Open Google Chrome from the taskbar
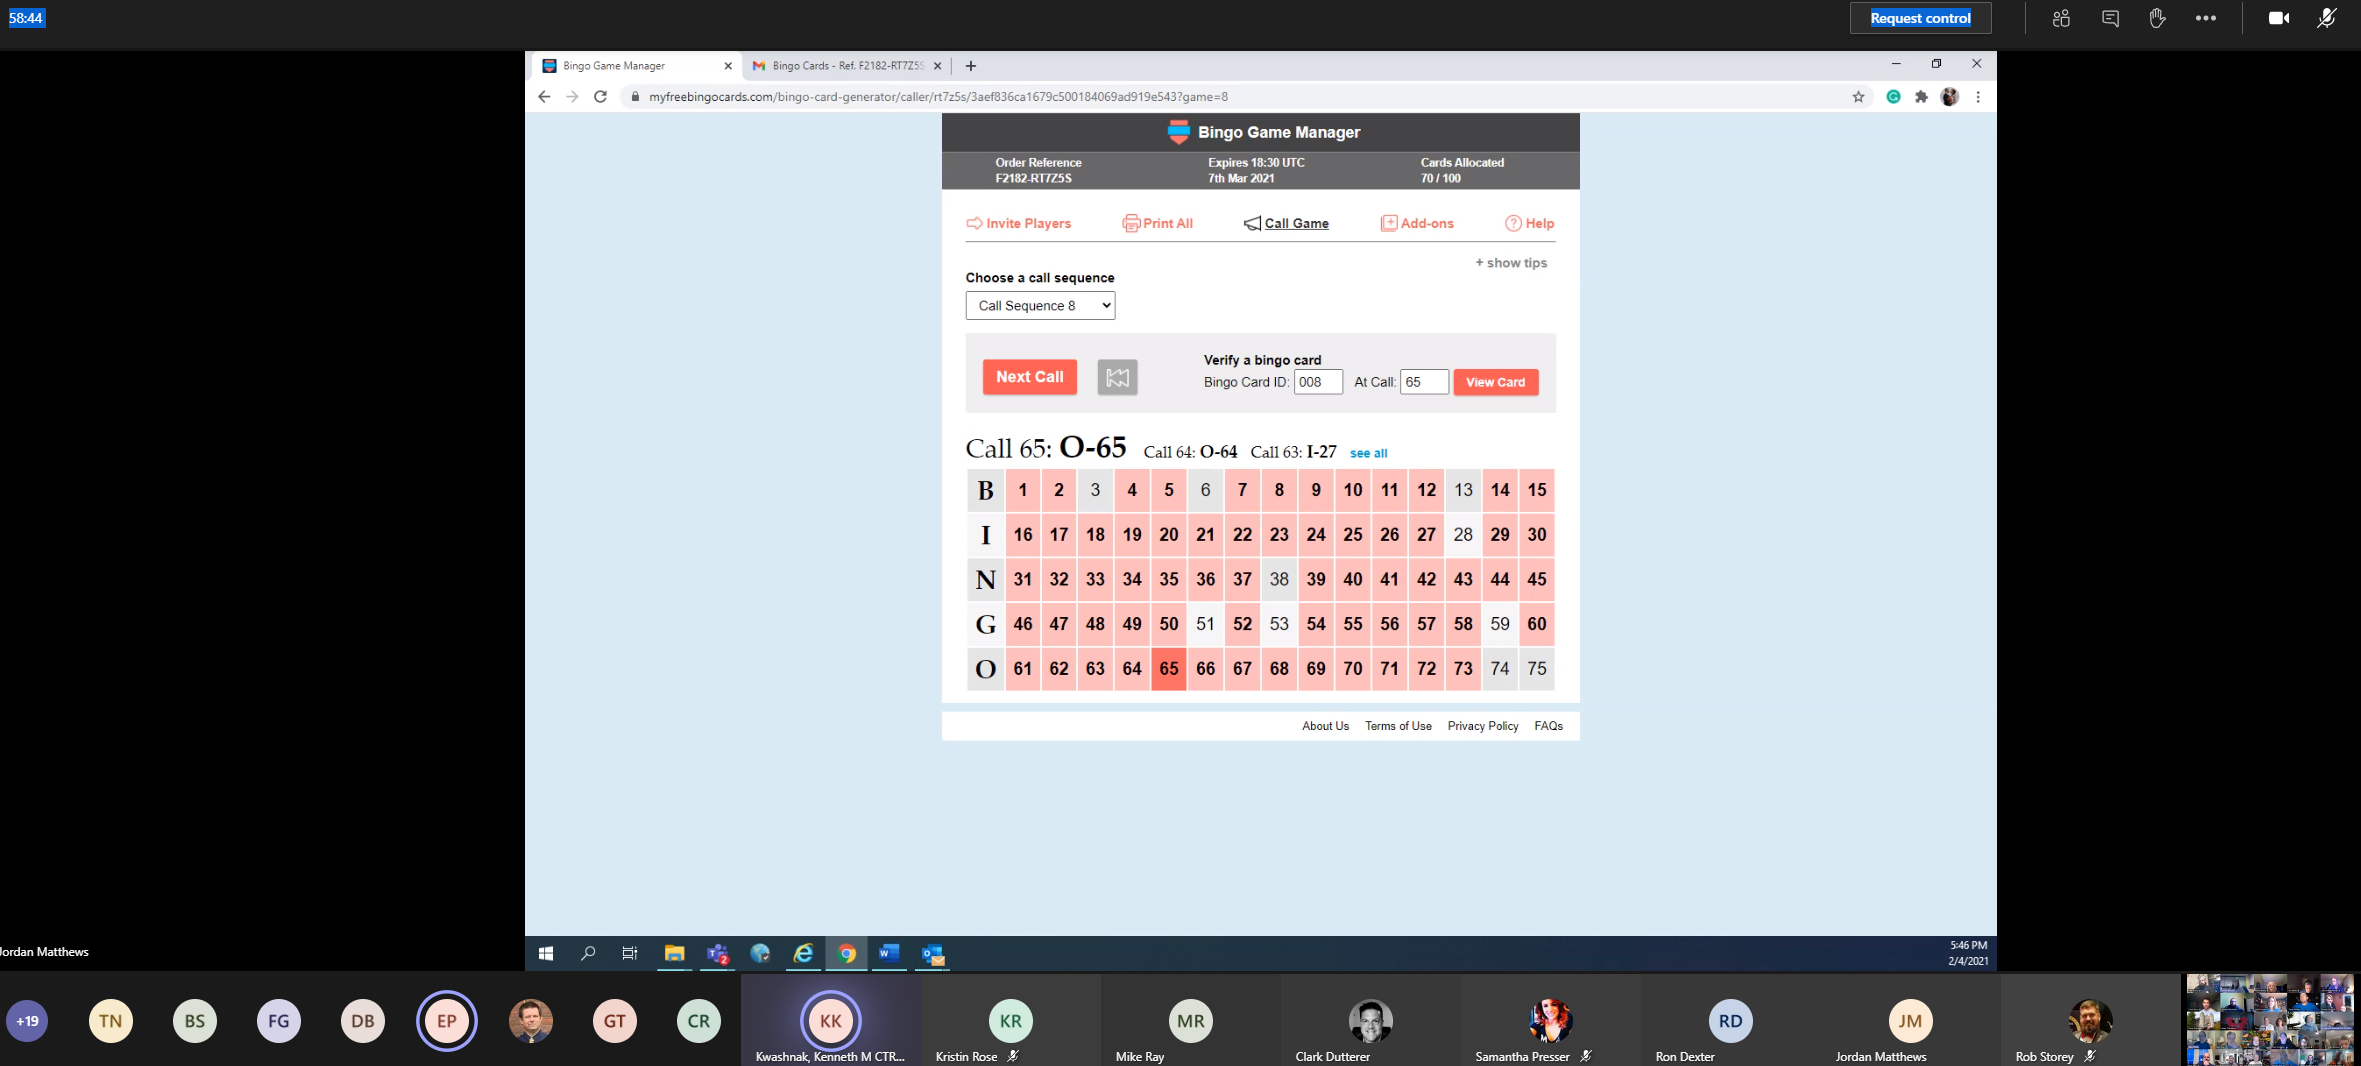 pyautogui.click(x=847, y=954)
